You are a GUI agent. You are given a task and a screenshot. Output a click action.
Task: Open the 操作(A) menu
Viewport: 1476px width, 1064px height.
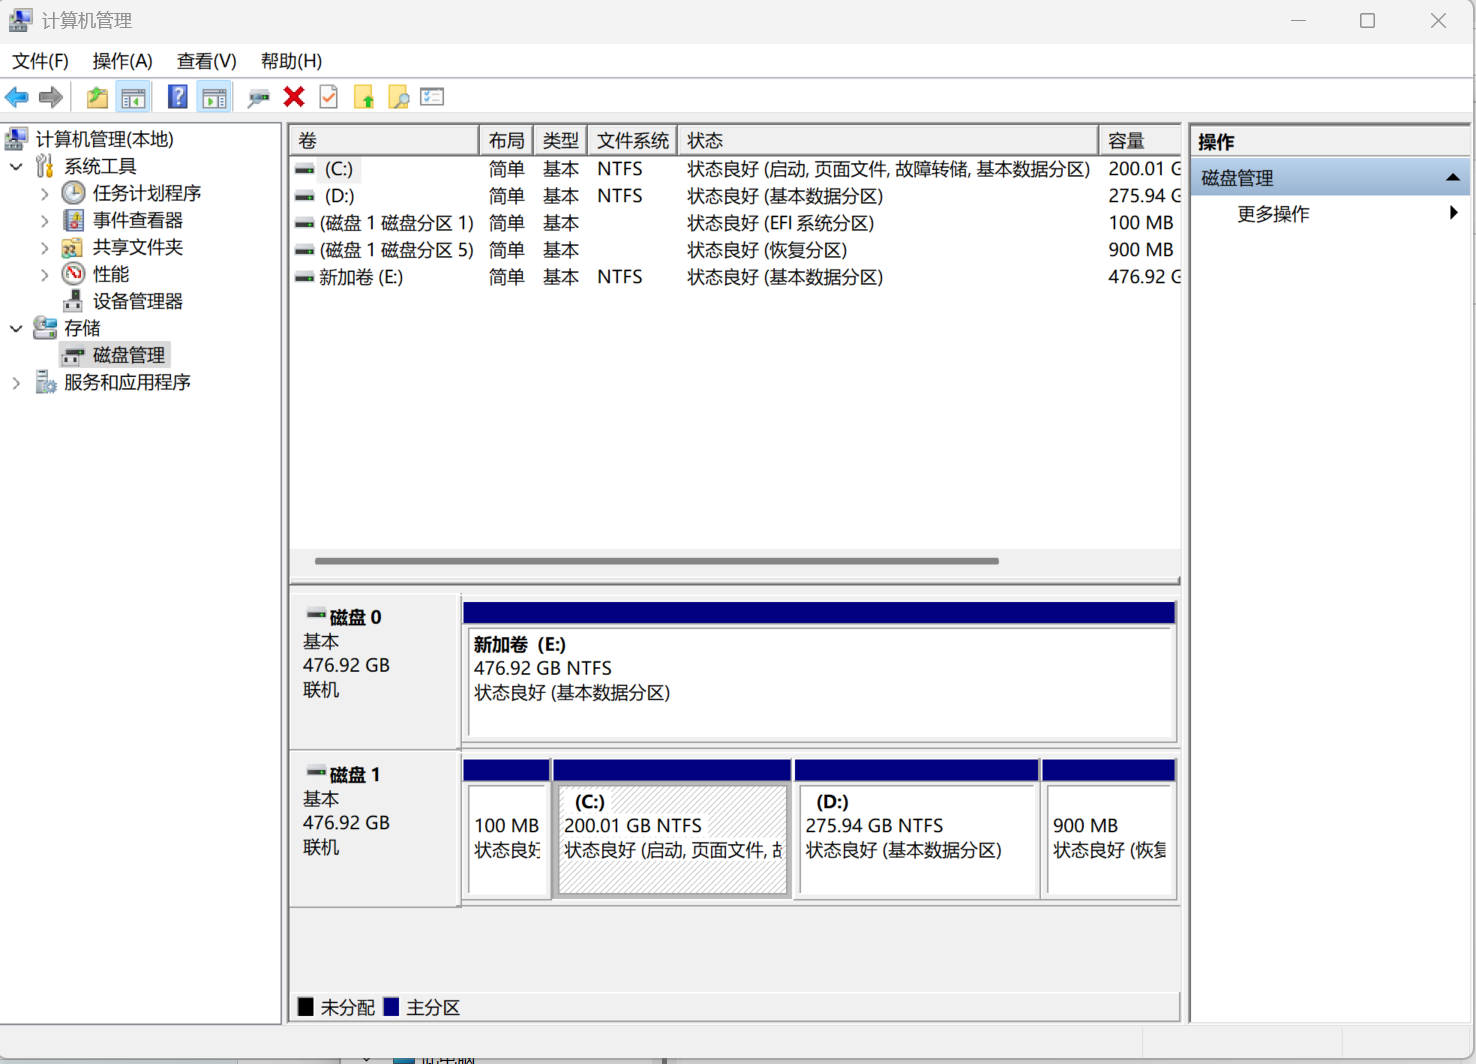pos(122,61)
